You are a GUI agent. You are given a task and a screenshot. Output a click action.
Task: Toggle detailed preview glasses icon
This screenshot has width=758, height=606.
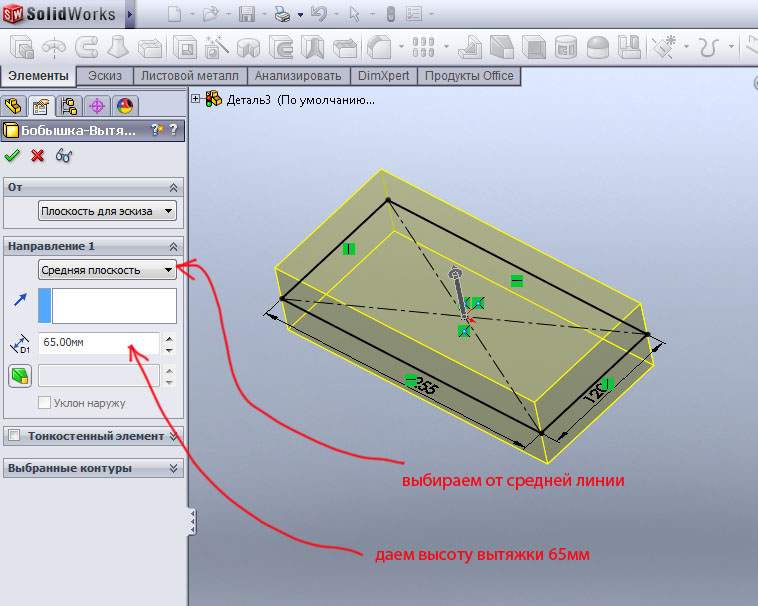64,155
